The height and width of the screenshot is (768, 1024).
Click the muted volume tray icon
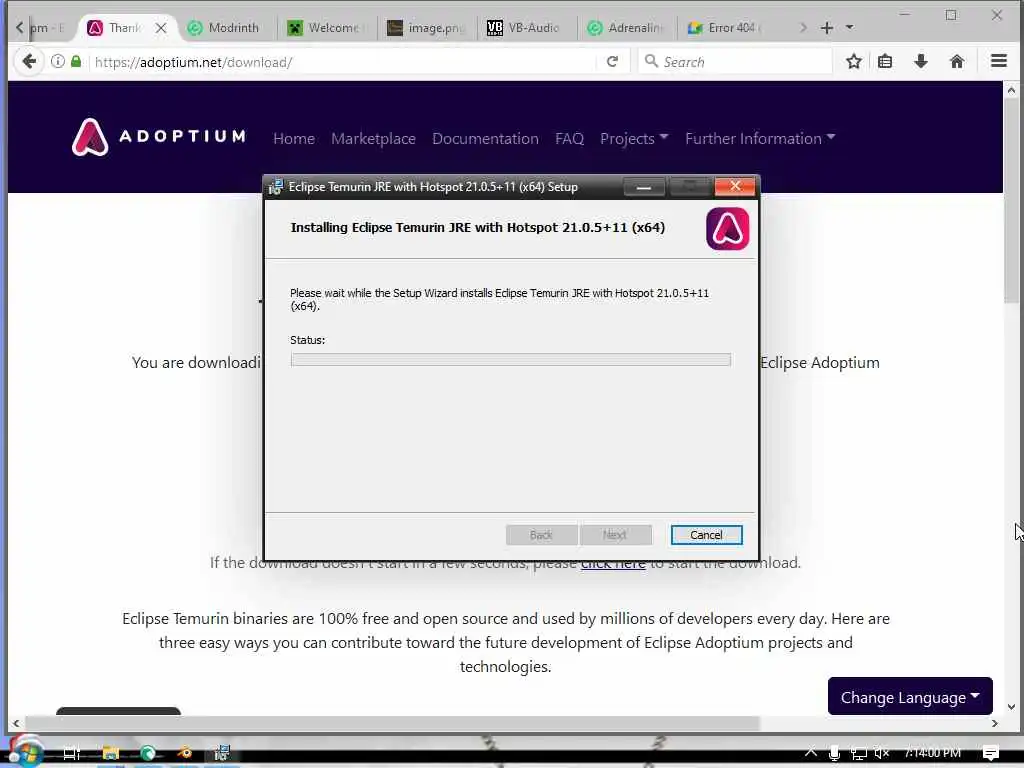882,753
